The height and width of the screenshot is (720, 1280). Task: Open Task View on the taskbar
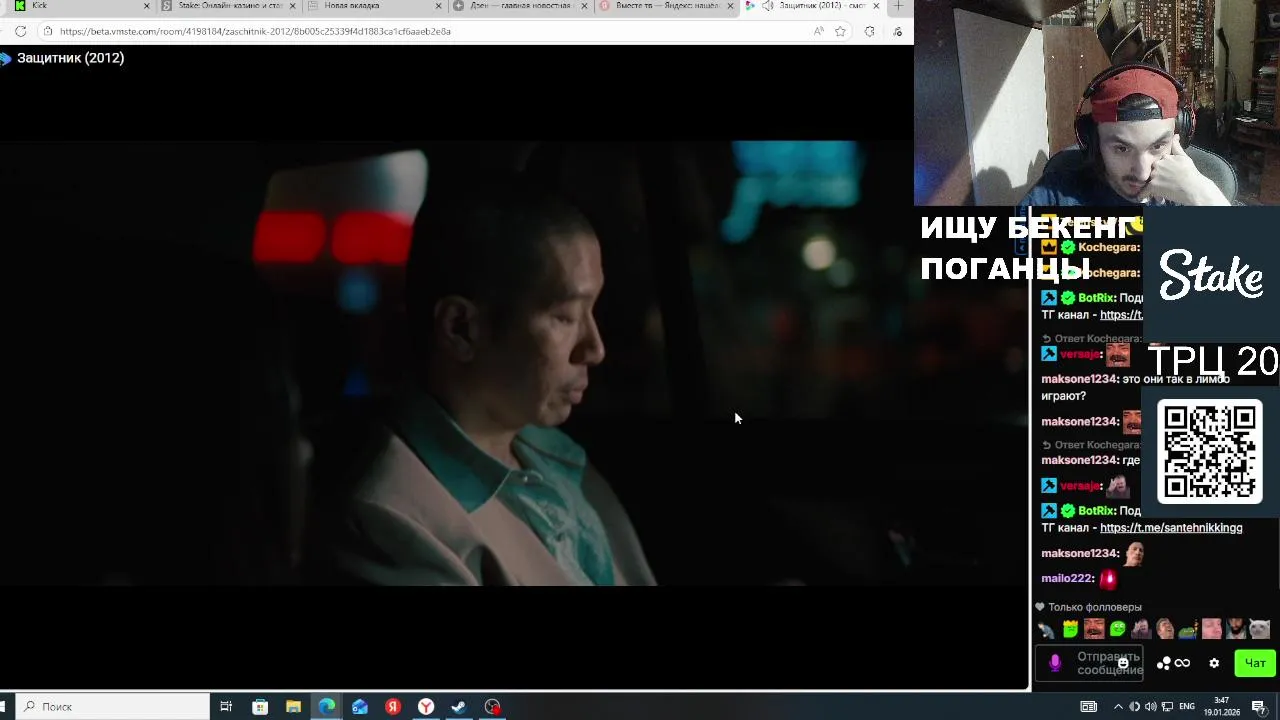pos(226,706)
